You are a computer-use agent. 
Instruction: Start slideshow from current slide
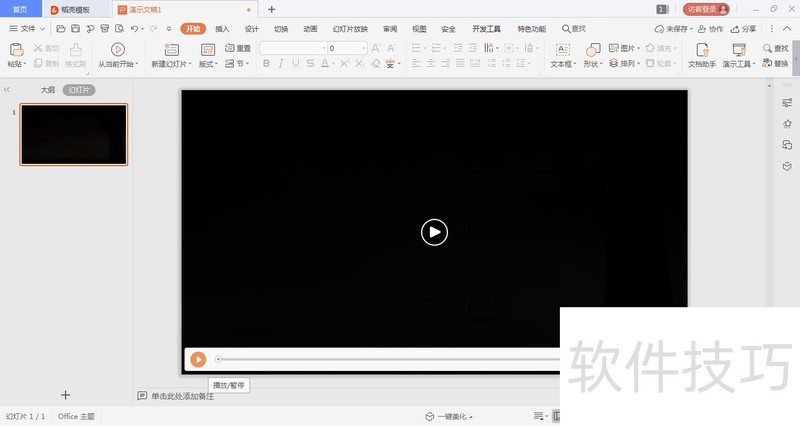(118, 49)
